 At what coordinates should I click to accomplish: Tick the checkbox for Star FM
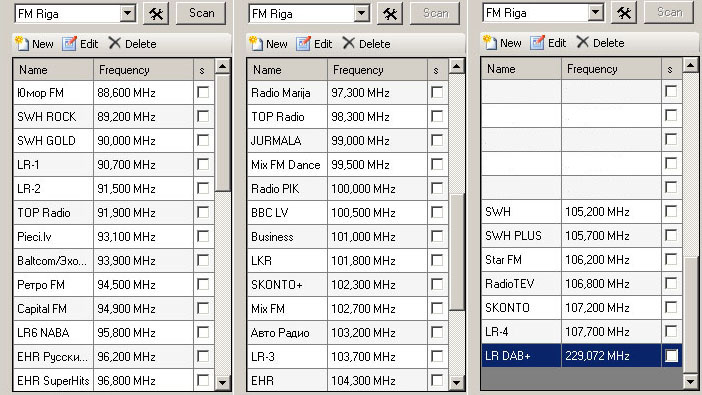point(671,259)
